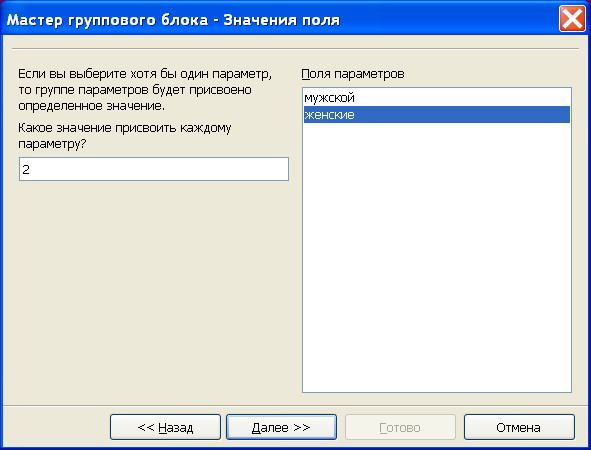Close the Мастер группового блока dialog
591x450 pixels.
pyautogui.click(x=572, y=18)
